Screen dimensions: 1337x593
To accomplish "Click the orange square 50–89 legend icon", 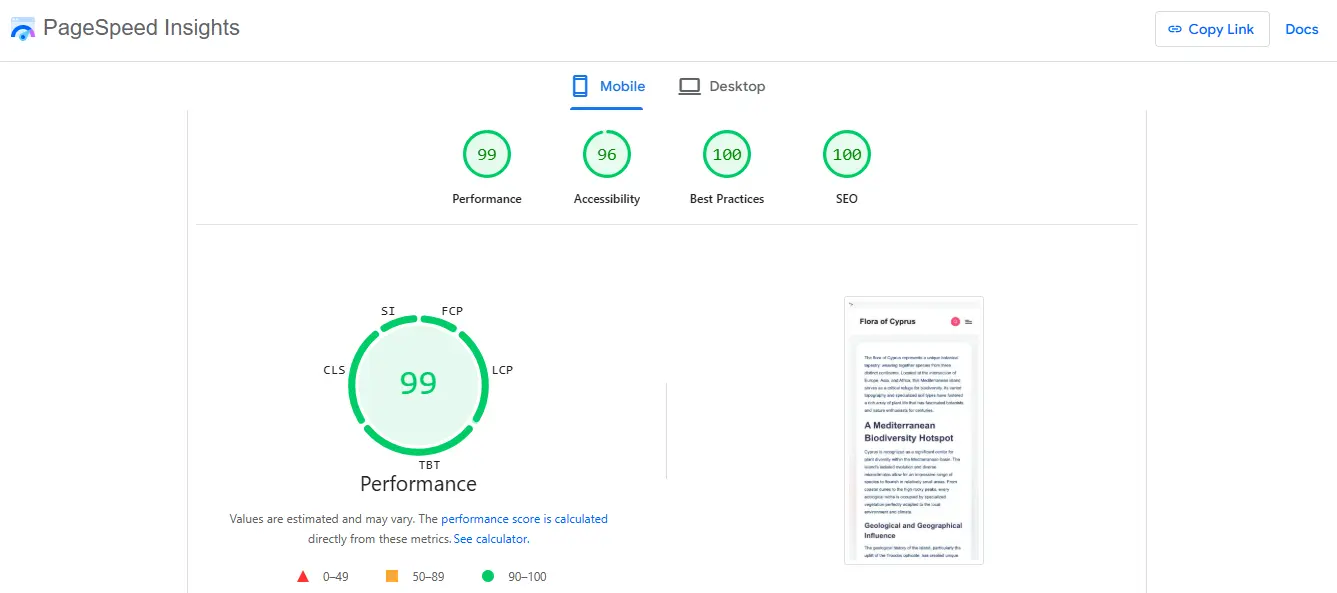I will coord(392,576).
